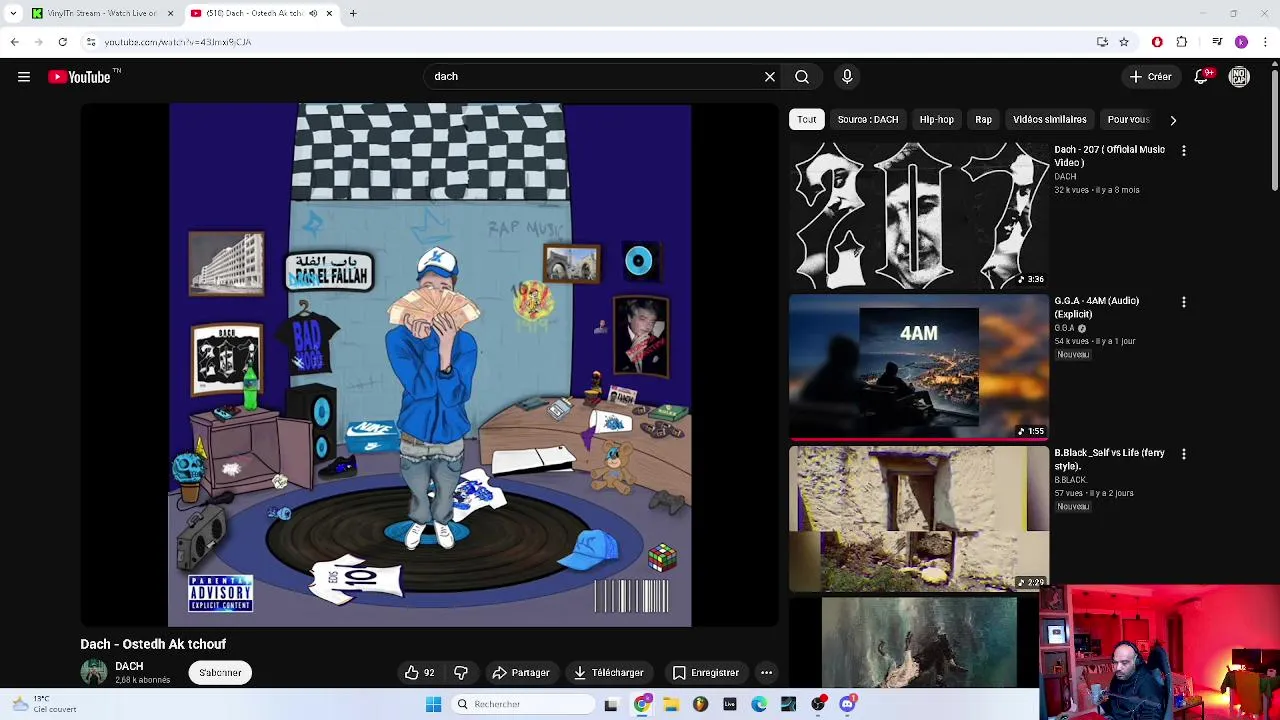
Task: Reload the current page
Action: (x=62, y=42)
